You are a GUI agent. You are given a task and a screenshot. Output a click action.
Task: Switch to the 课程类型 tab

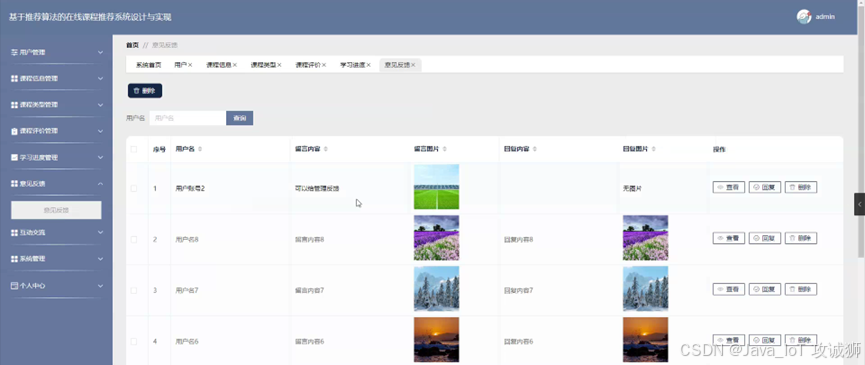coord(263,65)
